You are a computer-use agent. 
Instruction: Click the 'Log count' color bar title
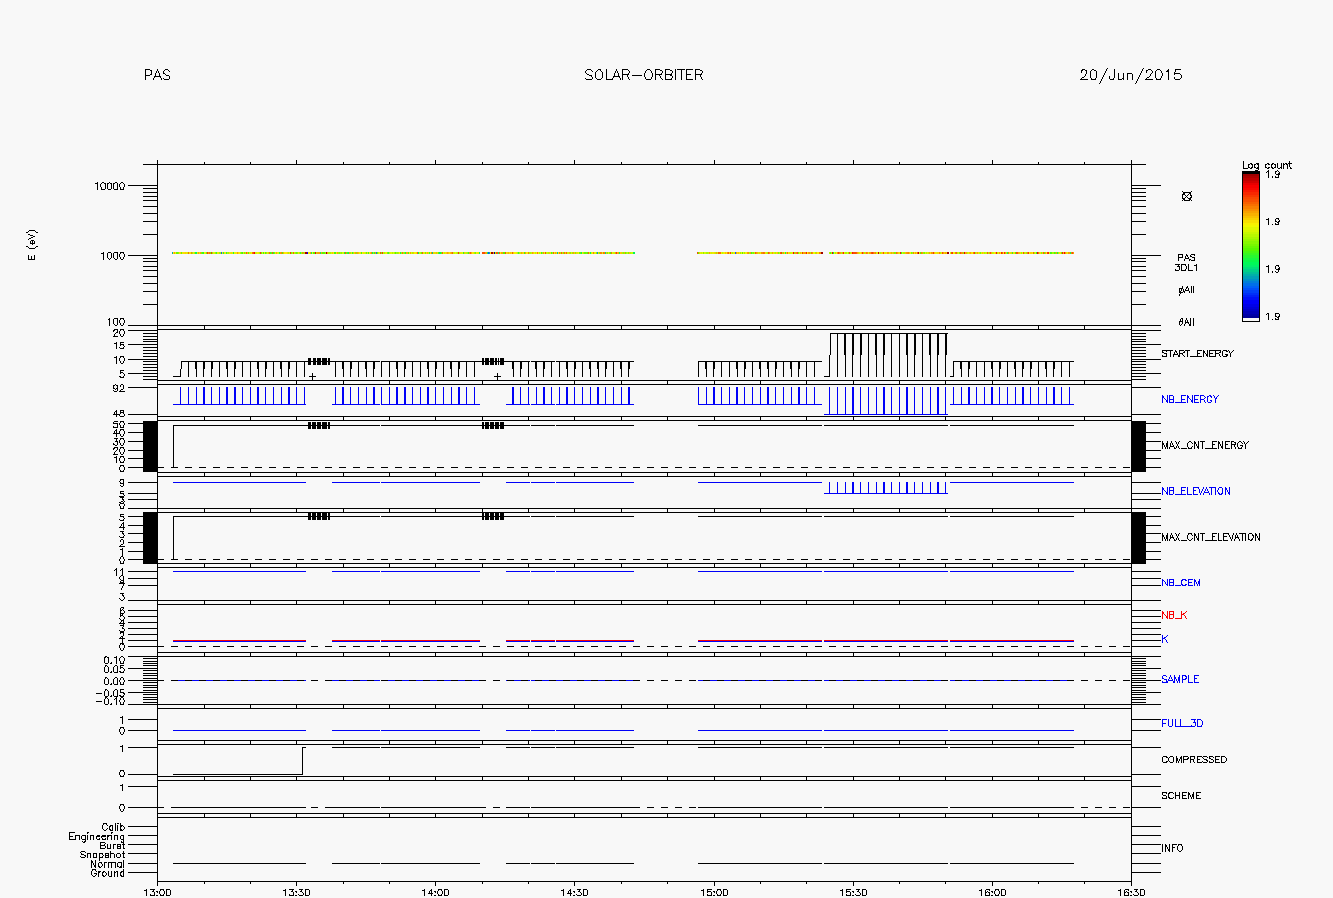point(1267,165)
